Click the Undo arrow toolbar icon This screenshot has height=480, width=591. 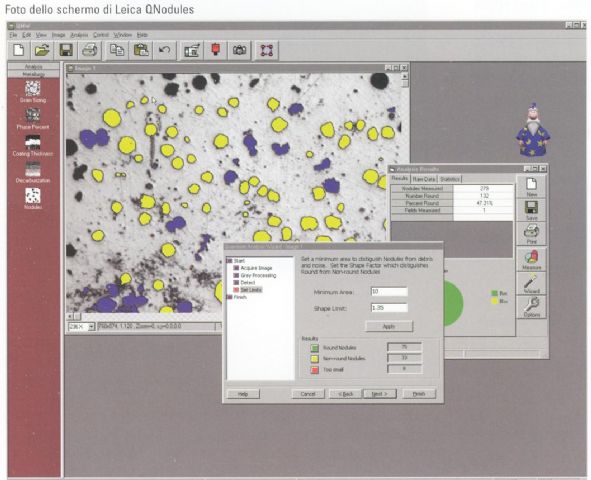coord(164,50)
